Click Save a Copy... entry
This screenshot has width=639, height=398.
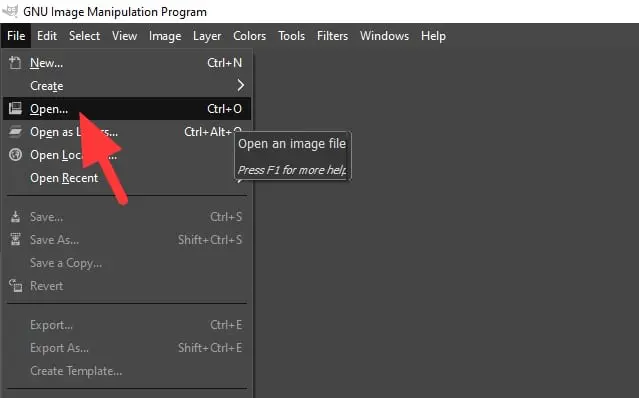tap(127, 263)
